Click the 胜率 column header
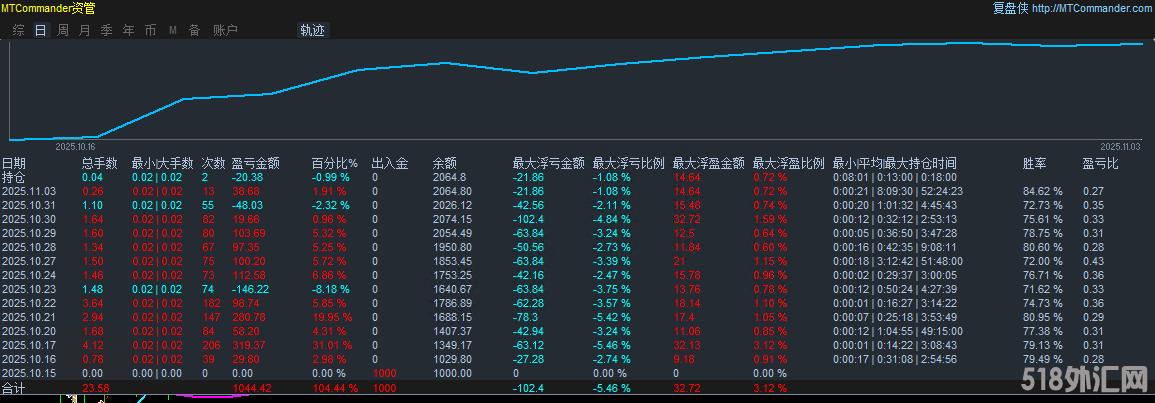Screen dimensions: 1155x403 pyautogui.click(x=1035, y=163)
